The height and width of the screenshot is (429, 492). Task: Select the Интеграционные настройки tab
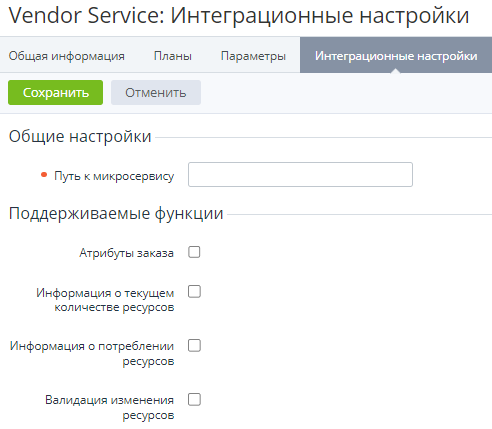pyautogui.click(x=396, y=55)
